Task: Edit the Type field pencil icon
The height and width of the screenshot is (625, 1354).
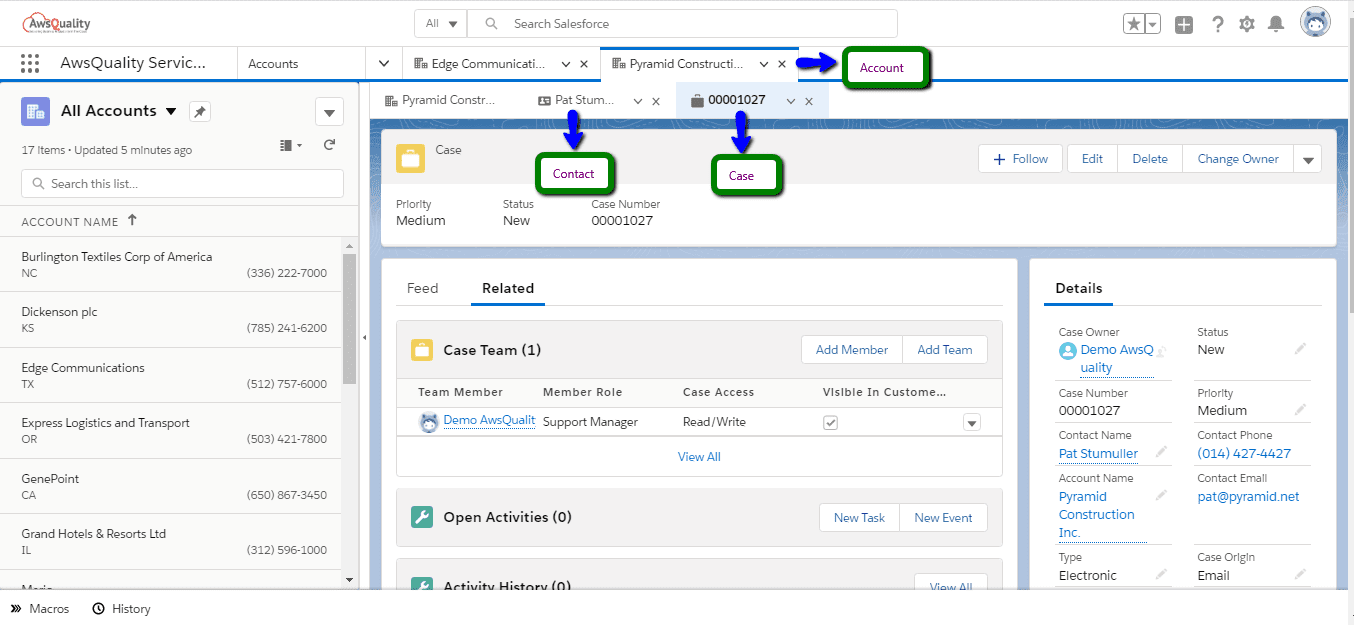Action: 1161,574
